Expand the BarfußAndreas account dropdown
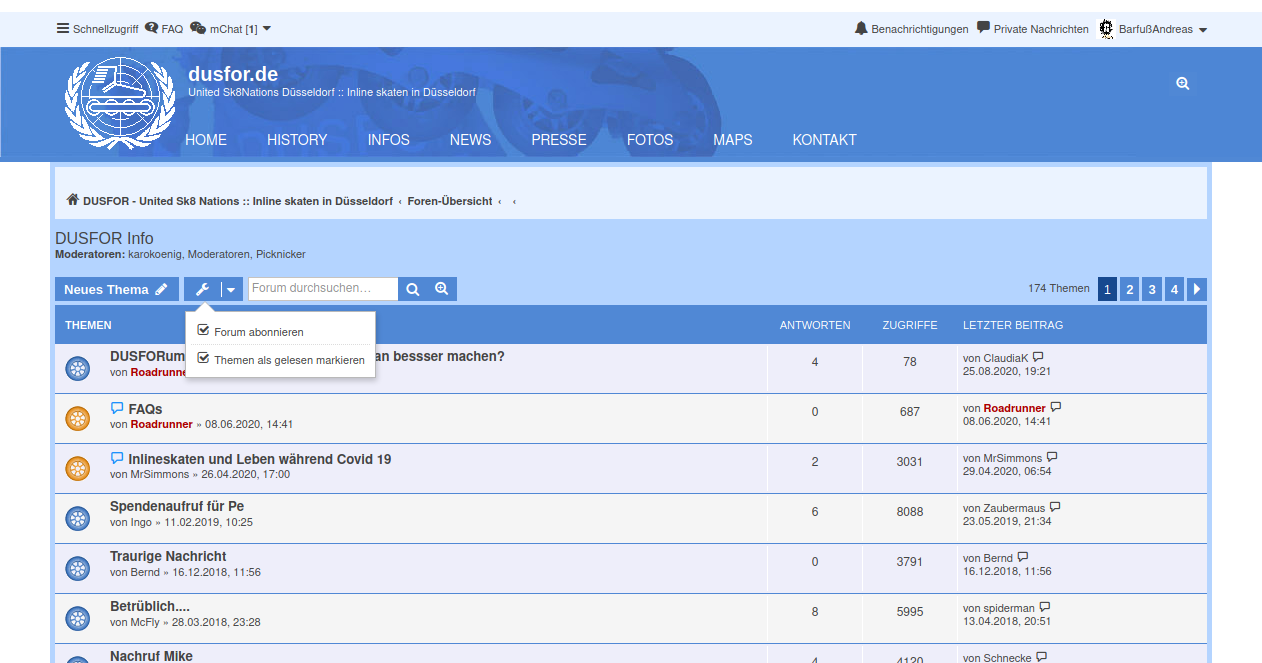 [1155, 29]
